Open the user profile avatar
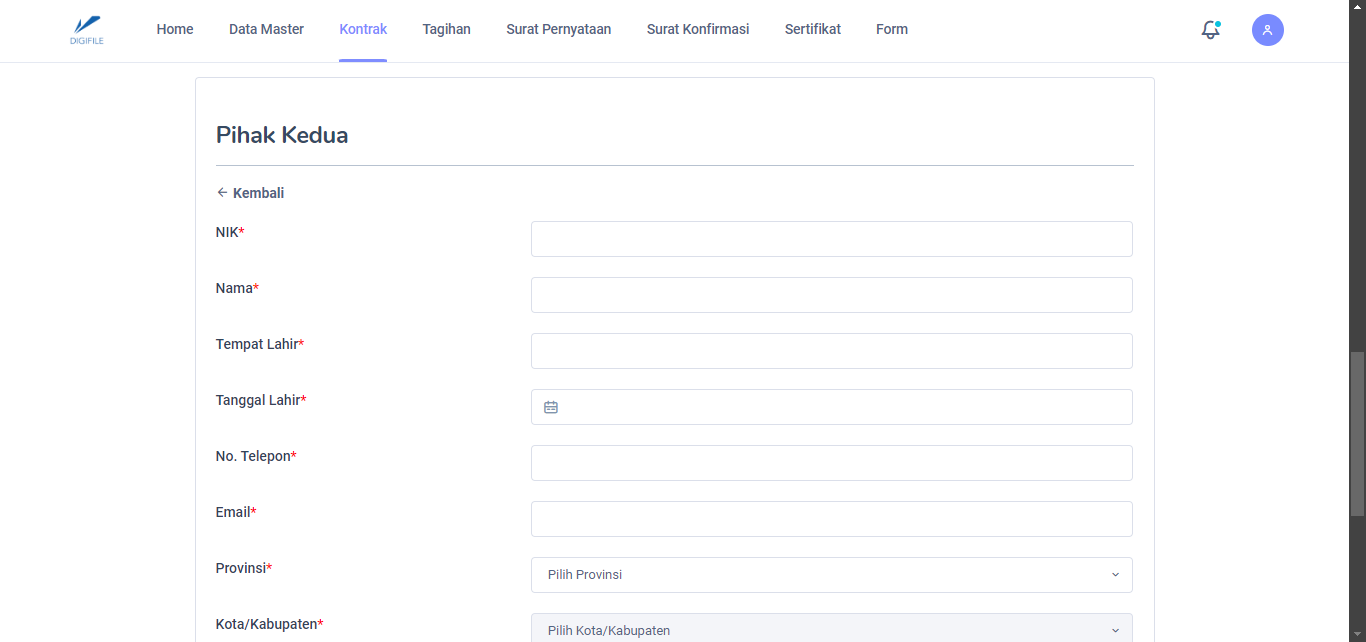 [1267, 30]
